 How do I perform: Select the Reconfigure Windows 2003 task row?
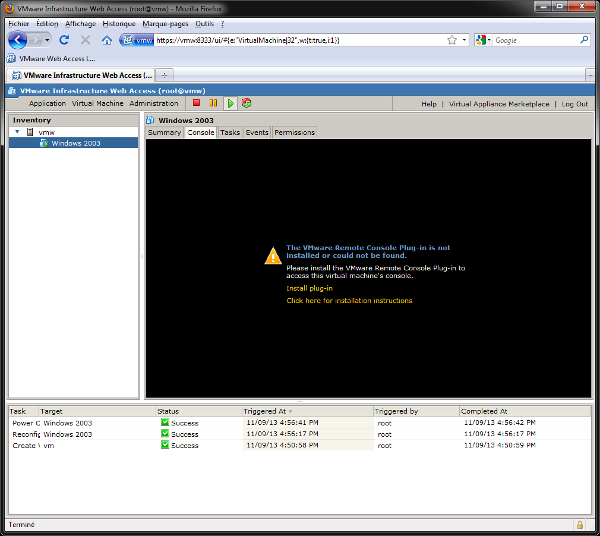click(x=300, y=434)
